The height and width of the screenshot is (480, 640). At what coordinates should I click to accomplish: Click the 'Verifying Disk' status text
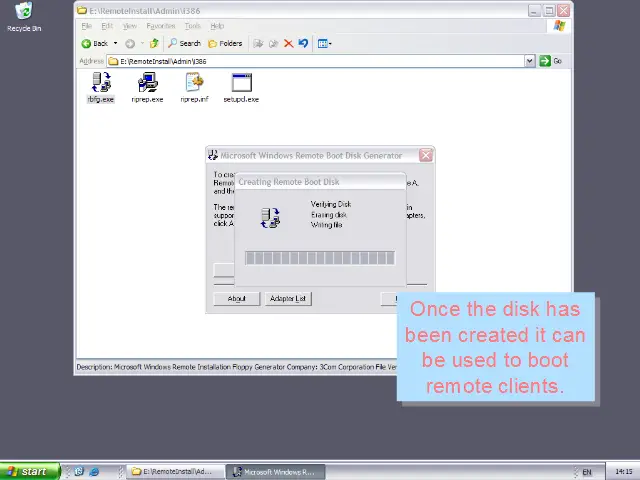point(331,204)
